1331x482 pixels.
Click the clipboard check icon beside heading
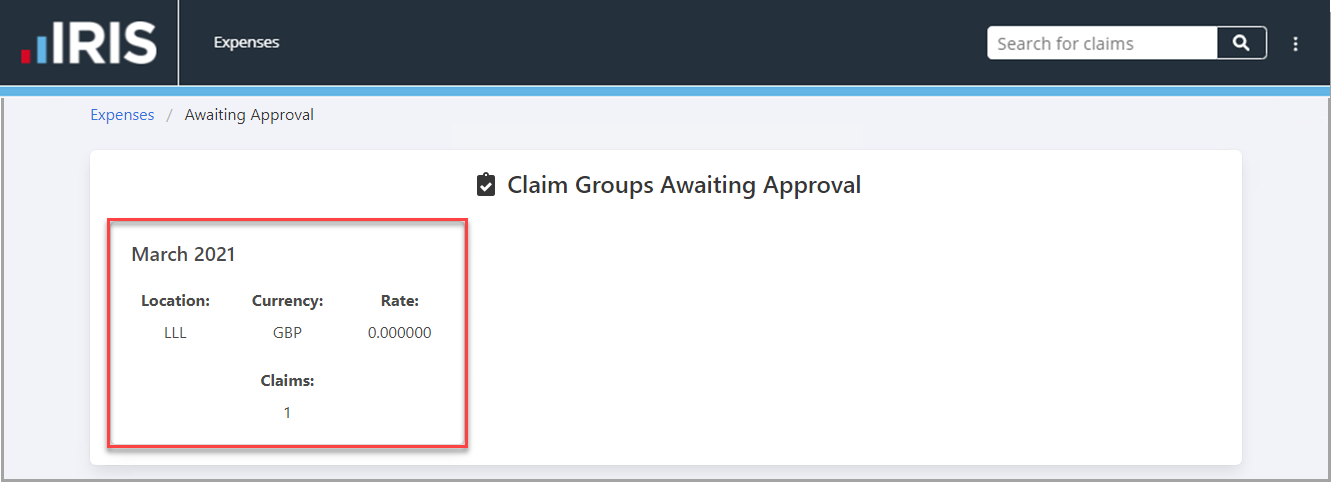coord(486,185)
